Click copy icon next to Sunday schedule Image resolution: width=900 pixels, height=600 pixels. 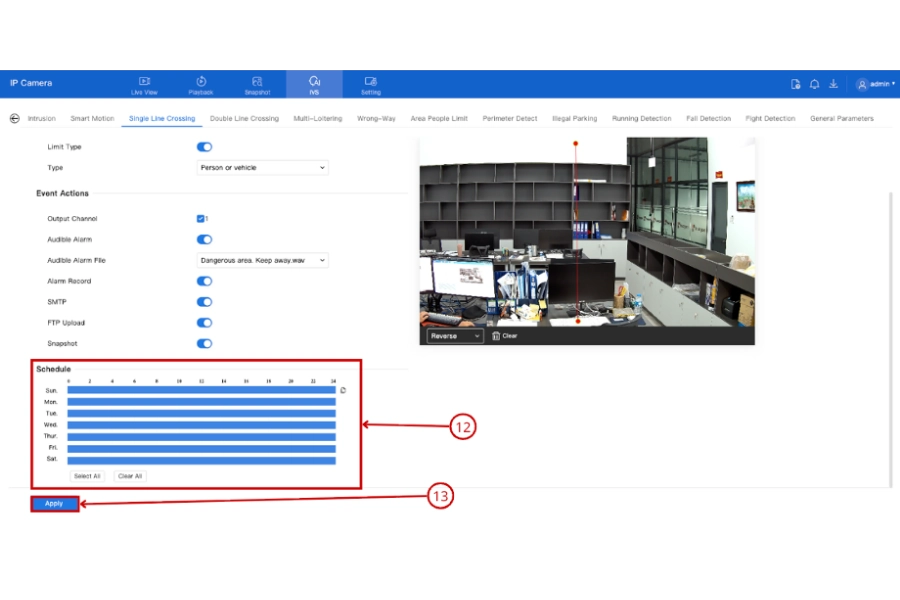(x=343, y=390)
